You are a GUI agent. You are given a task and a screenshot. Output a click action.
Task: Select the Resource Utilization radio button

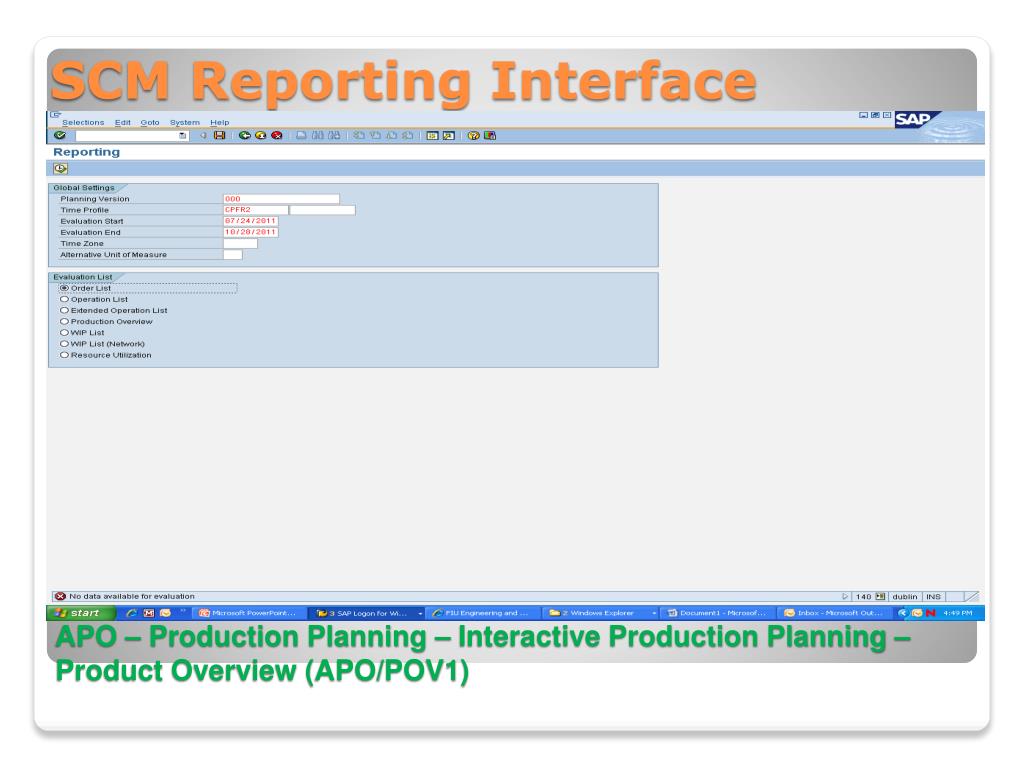click(x=64, y=355)
